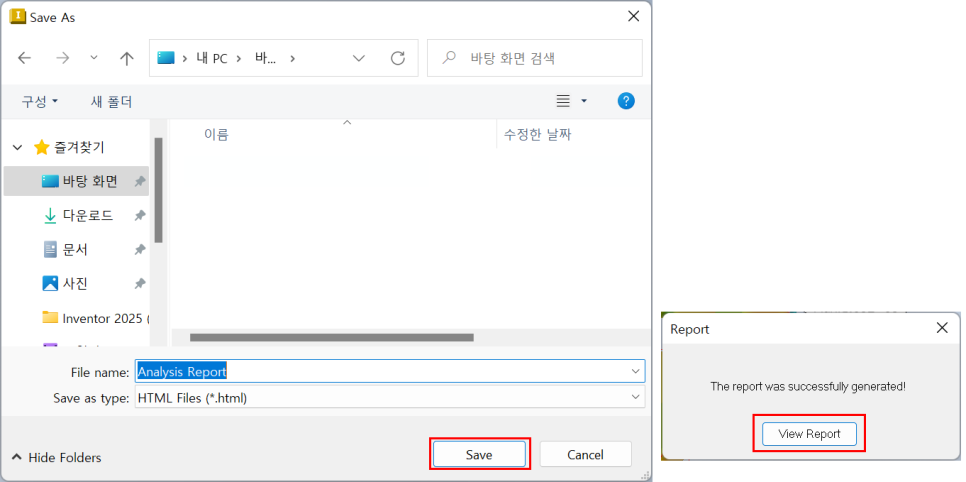966x482 pixels.
Task: Open recent locations chevron beside forward arrow
Action: (94, 57)
